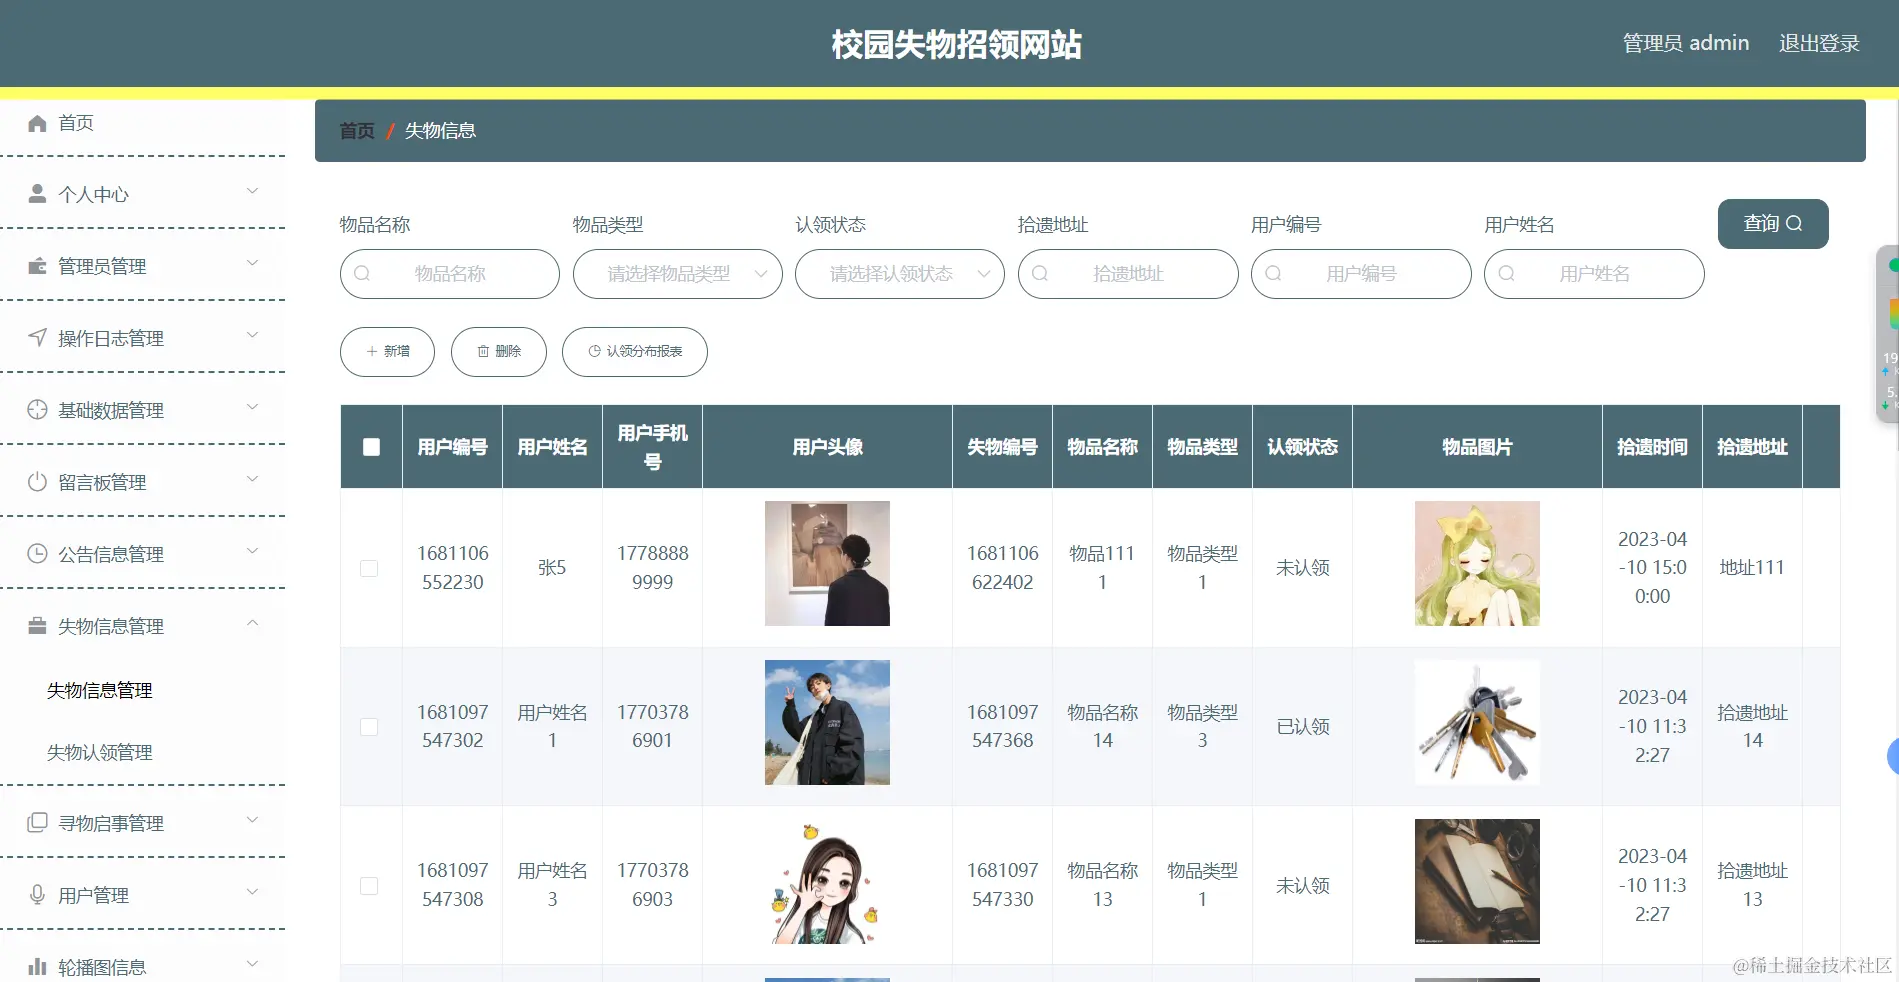Click the clock icon for 公告信息管理
Screen dimensions: 1899x982
coord(37,554)
